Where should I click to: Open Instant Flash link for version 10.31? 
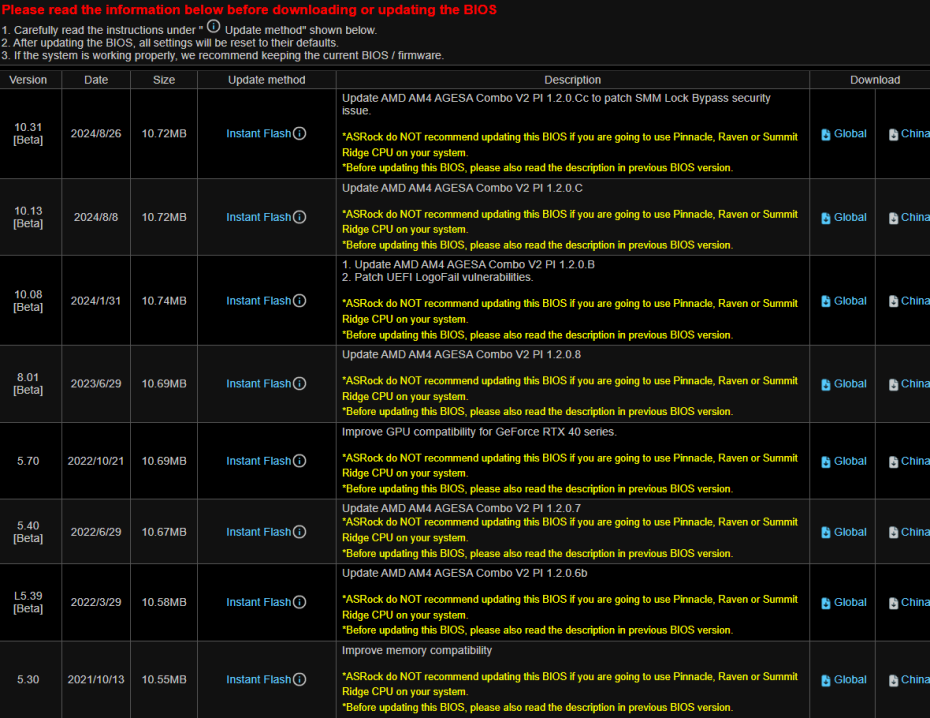(x=259, y=133)
